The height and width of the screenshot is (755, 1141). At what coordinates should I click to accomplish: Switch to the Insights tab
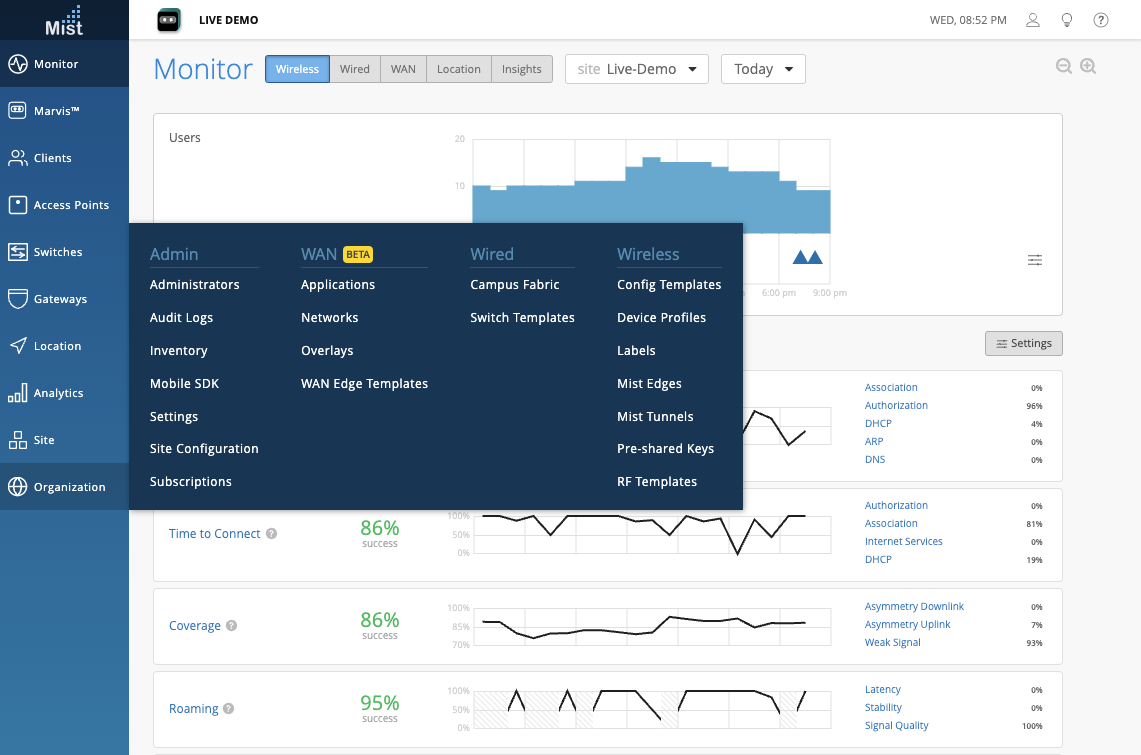[x=521, y=69]
